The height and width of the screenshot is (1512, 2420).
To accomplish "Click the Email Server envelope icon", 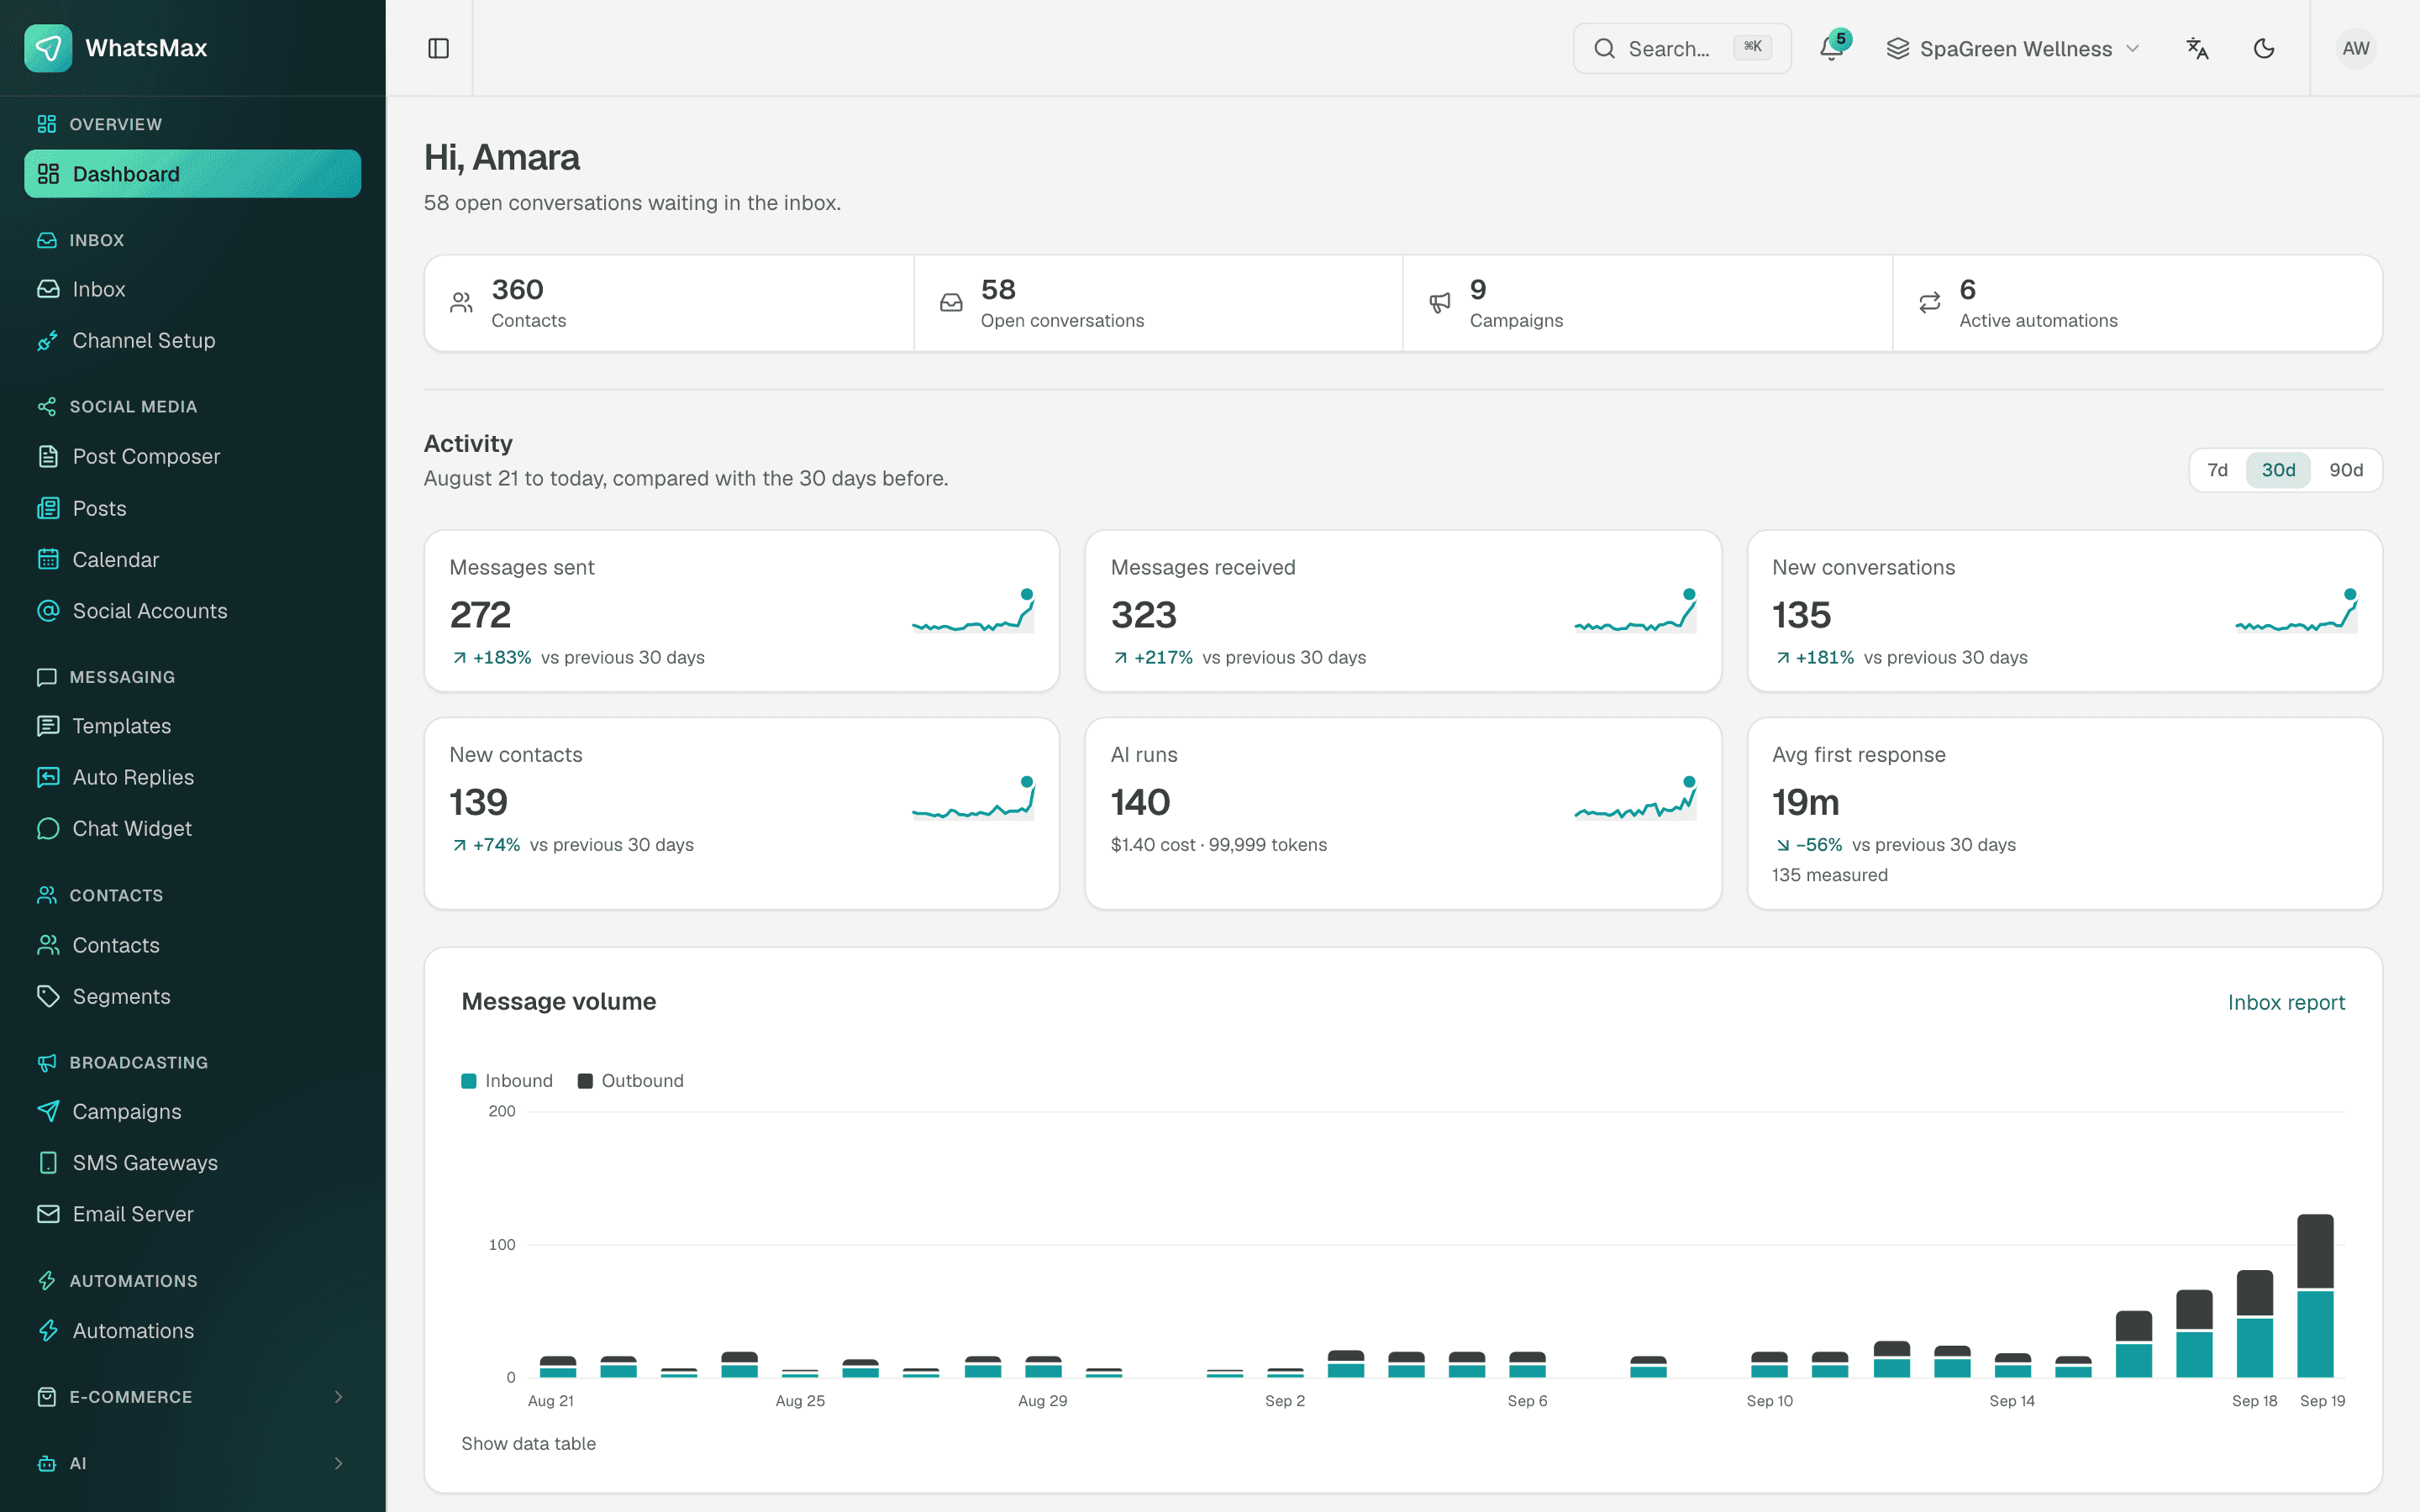I will click(48, 1214).
